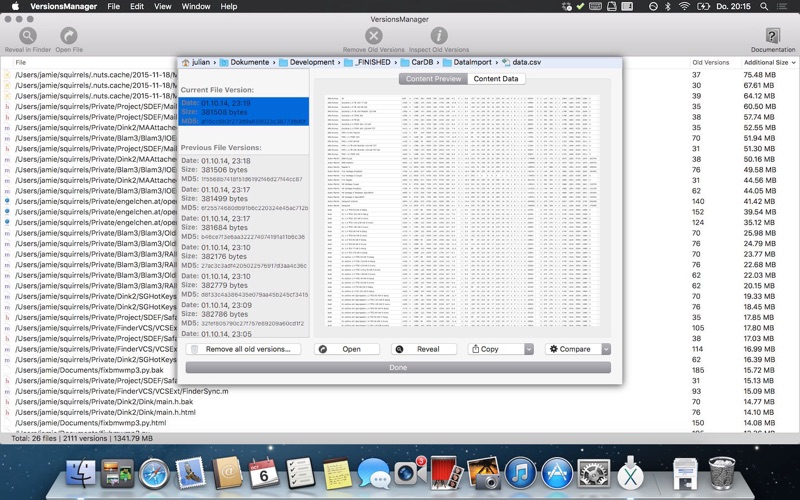Click Remove Old Versions toolbar icon
The width and height of the screenshot is (800, 500).
click(373, 36)
